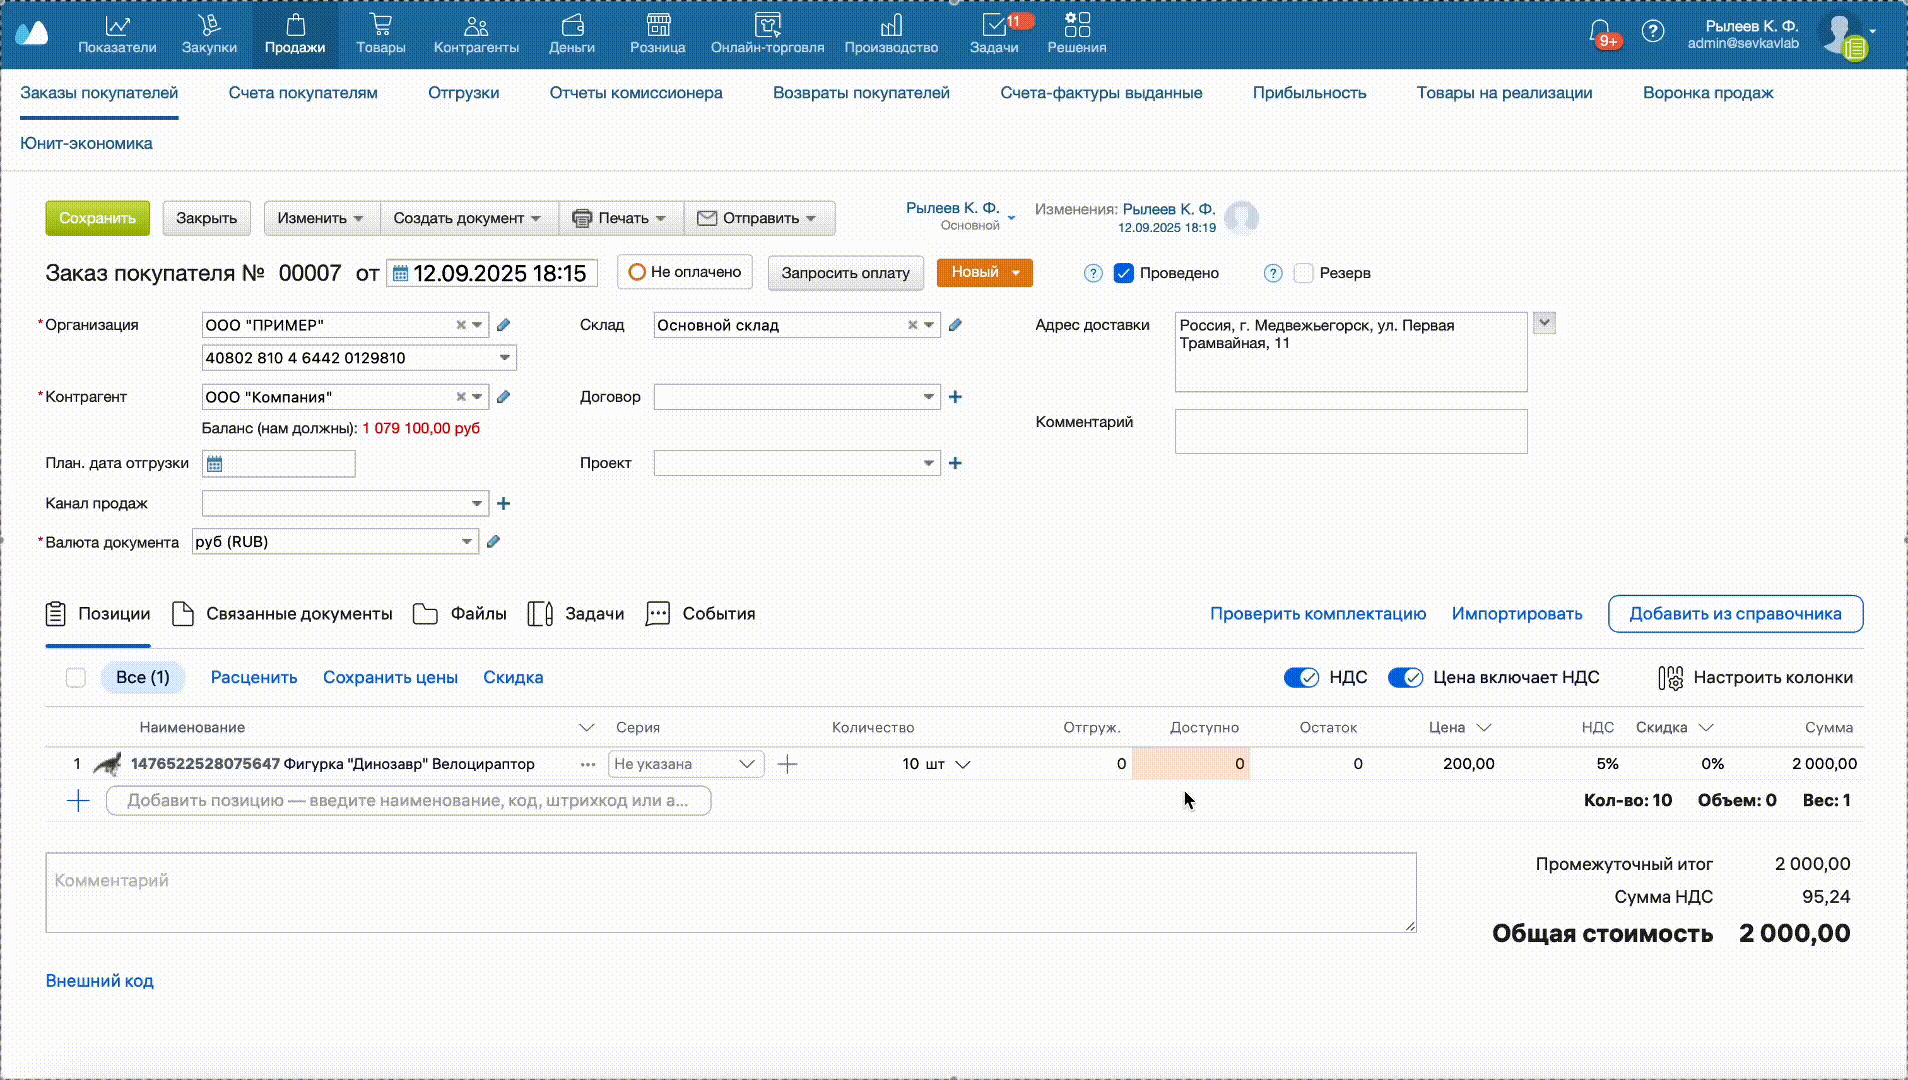
Task: Click the help question mark in header
Action: coord(1653,31)
